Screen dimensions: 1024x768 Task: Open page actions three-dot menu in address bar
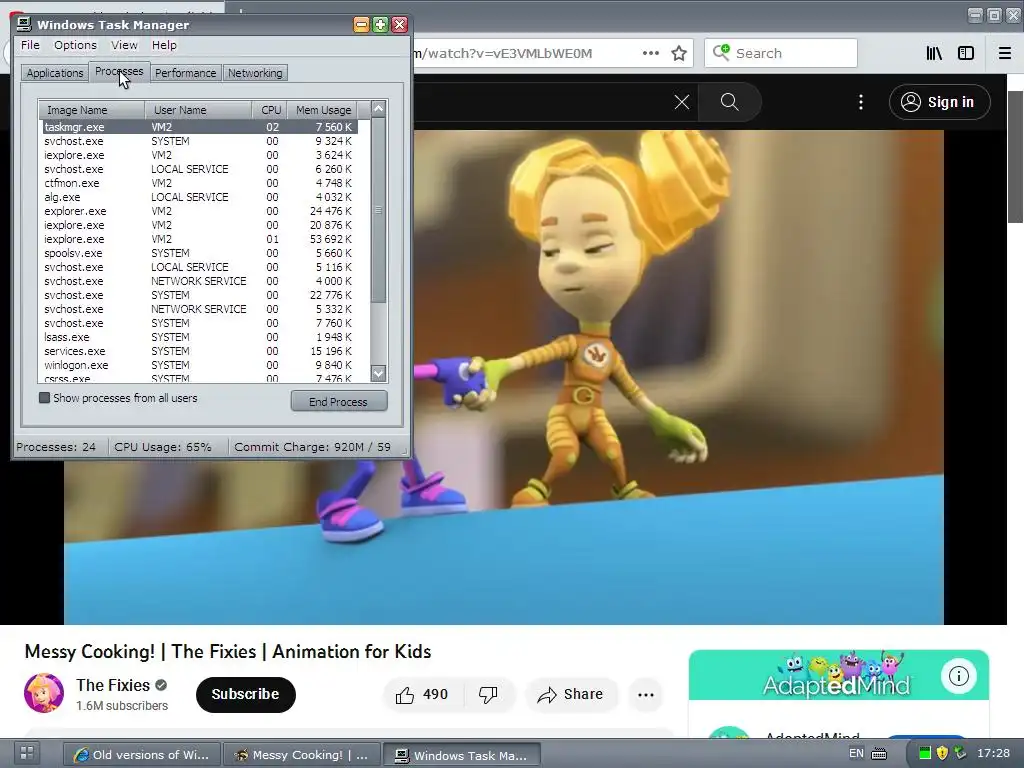(x=650, y=54)
